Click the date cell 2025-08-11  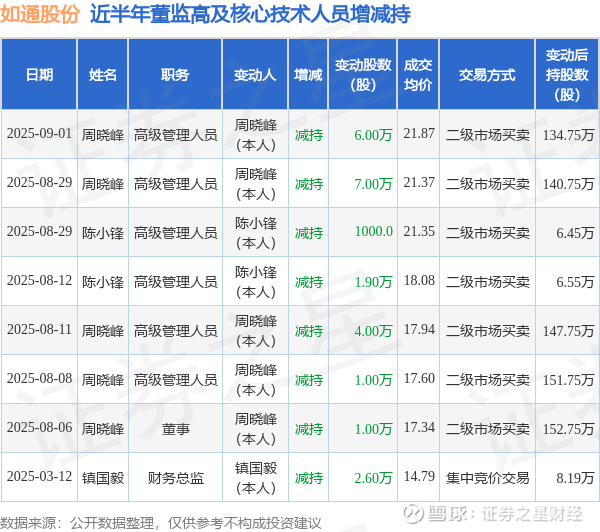click(x=39, y=330)
